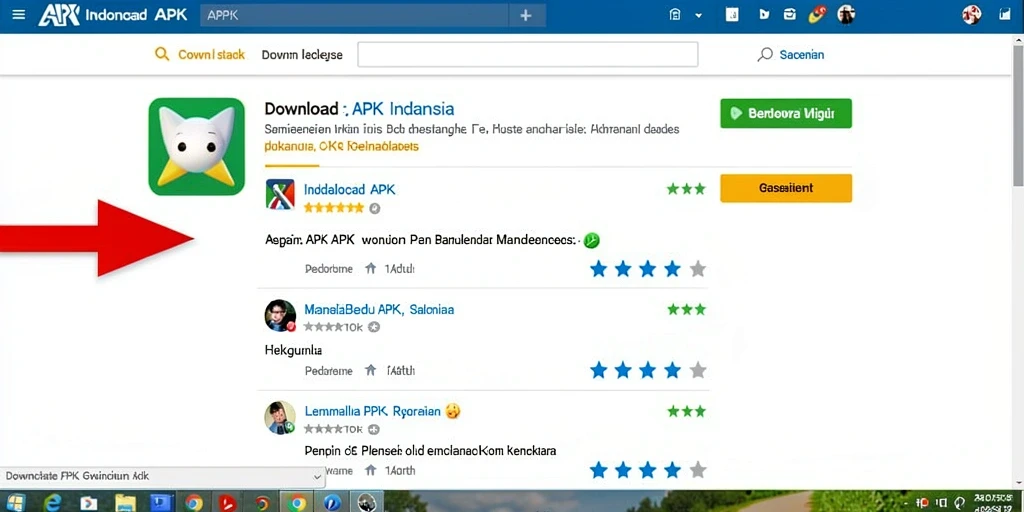Click the green stars on the Inddalocad APK row

coord(686,189)
